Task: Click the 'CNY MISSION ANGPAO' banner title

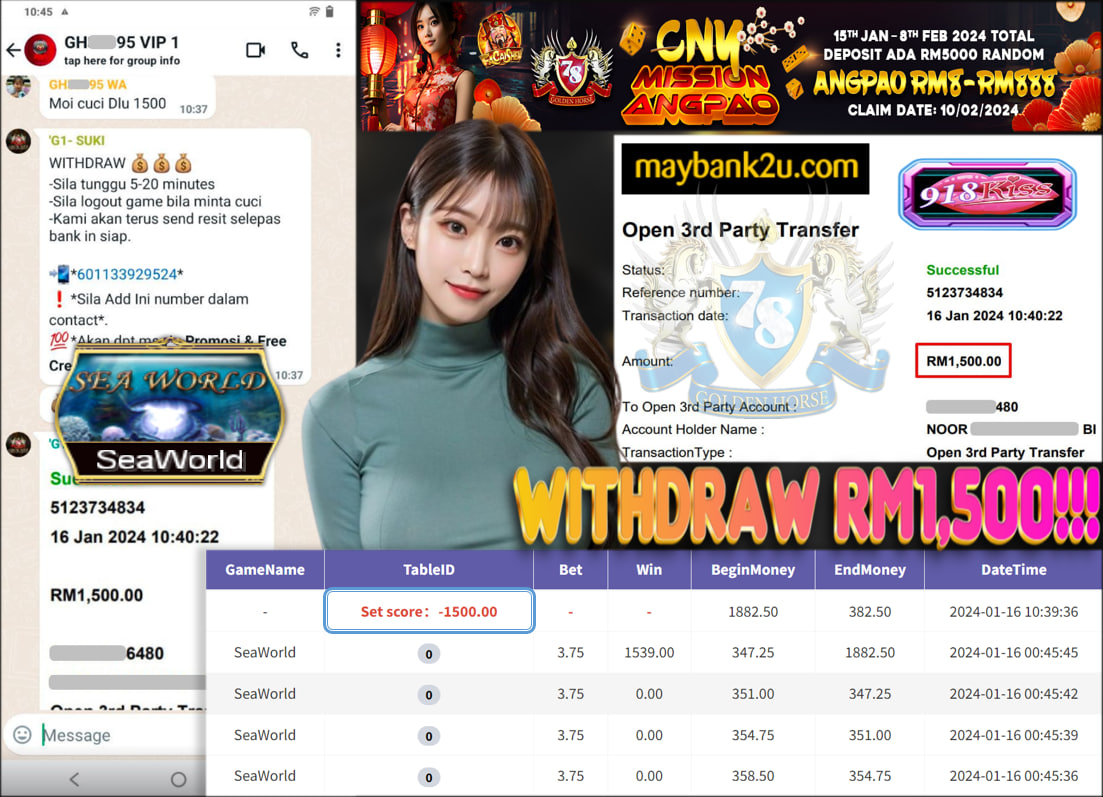Action: (x=702, y=70)
